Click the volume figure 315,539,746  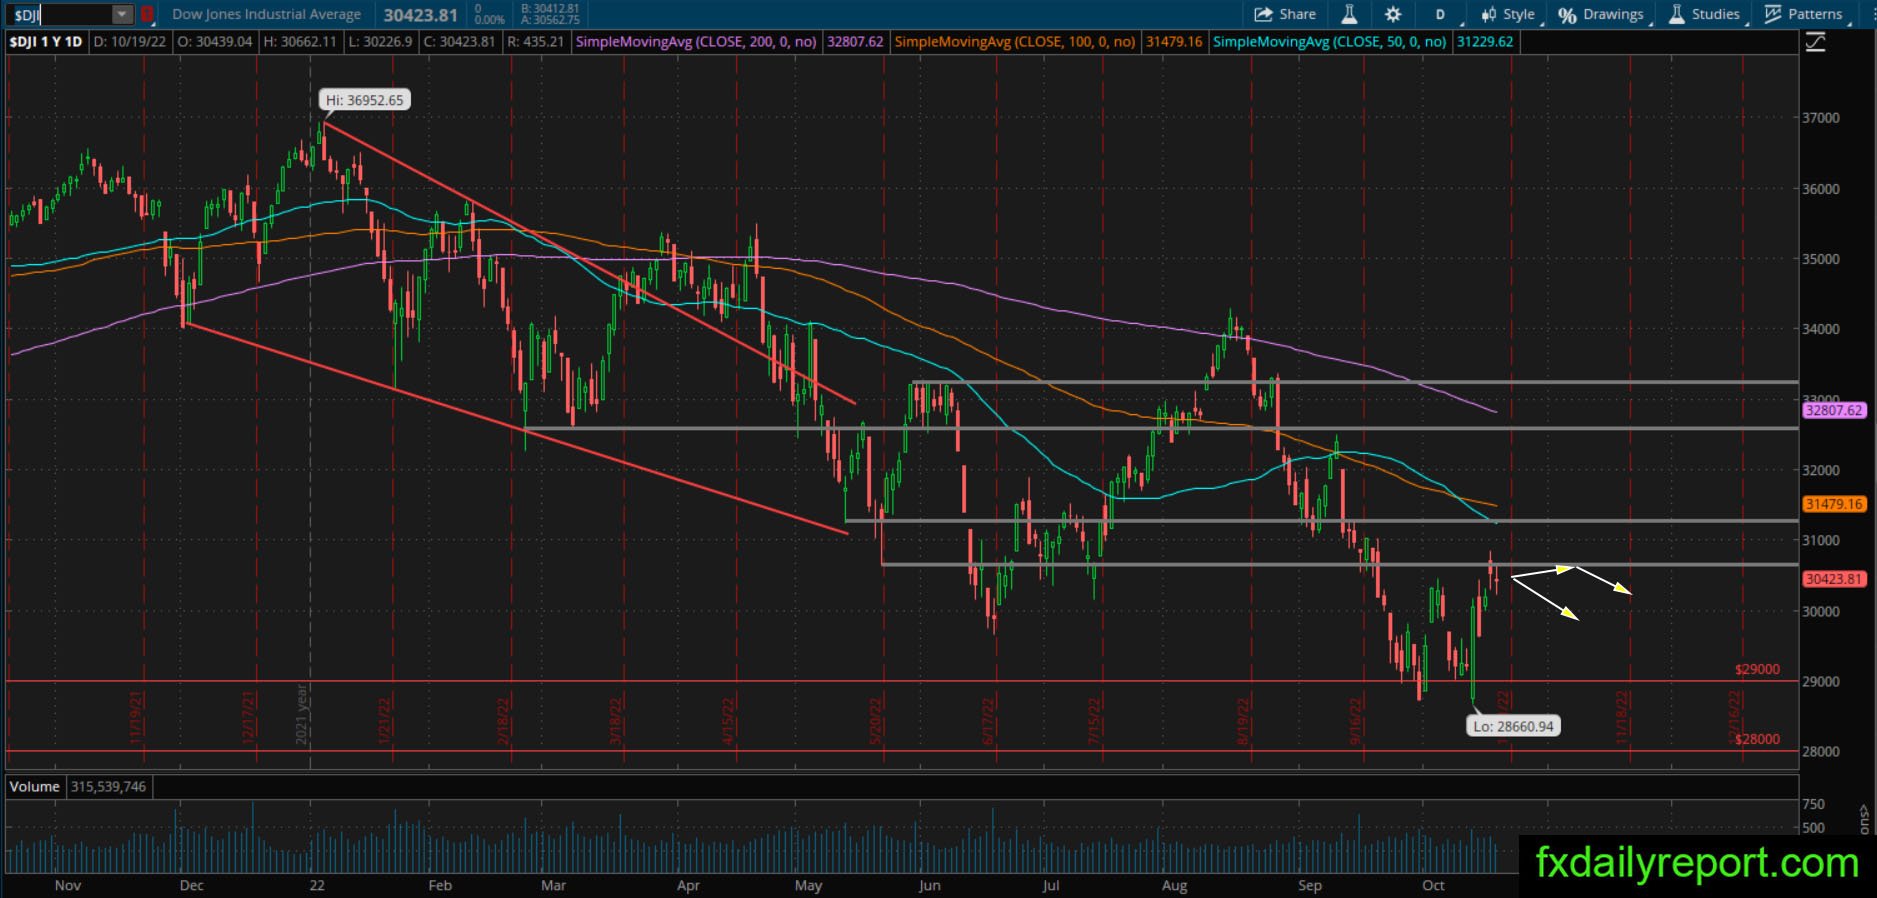[108, 787]
